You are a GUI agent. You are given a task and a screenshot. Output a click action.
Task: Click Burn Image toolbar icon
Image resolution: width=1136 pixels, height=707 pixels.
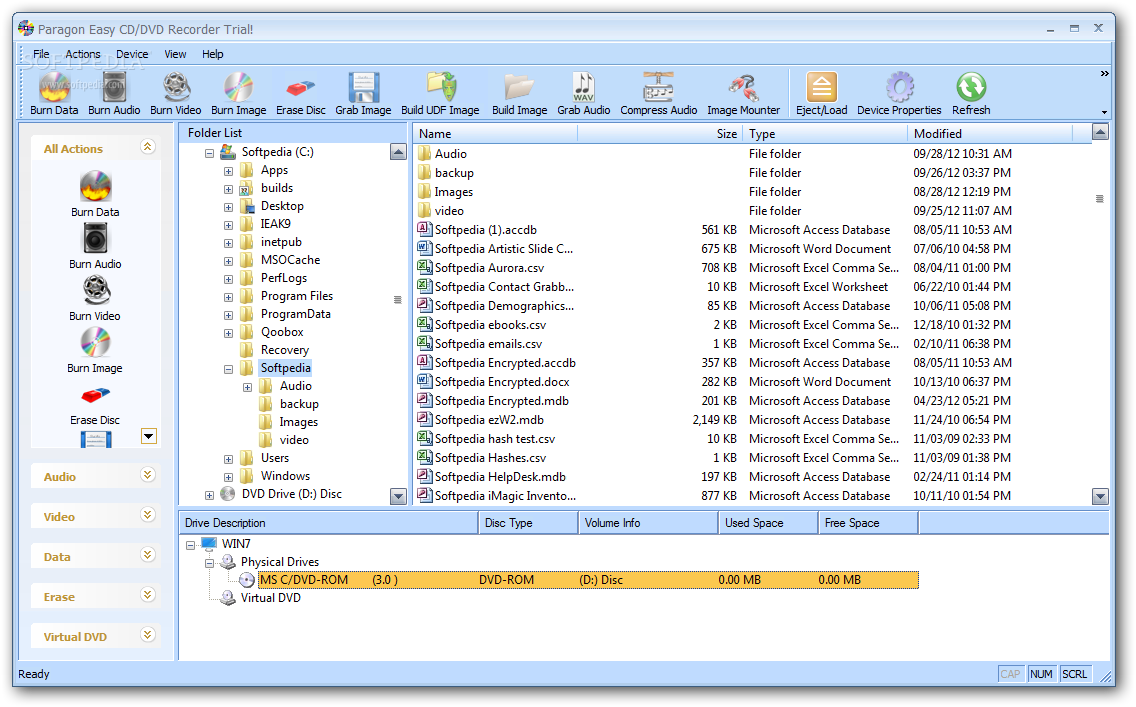(x=238, y=94)
